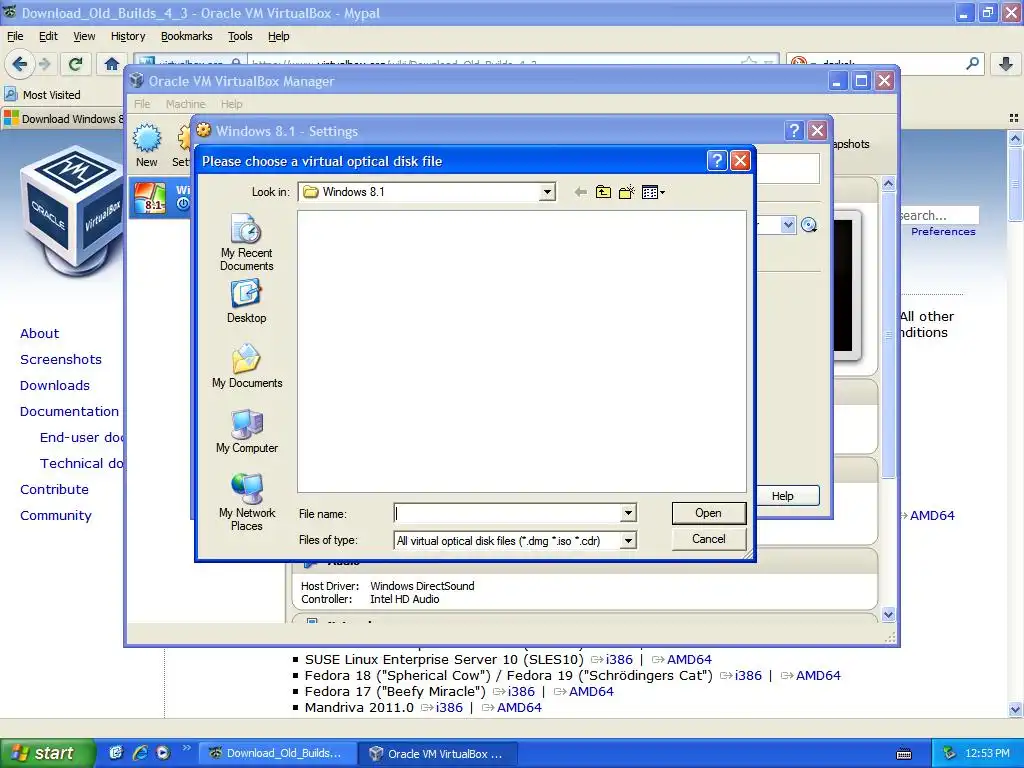The image size is (1024, 768).
Task: Expand the Look in folder dropdown
Action: (547, 192)
